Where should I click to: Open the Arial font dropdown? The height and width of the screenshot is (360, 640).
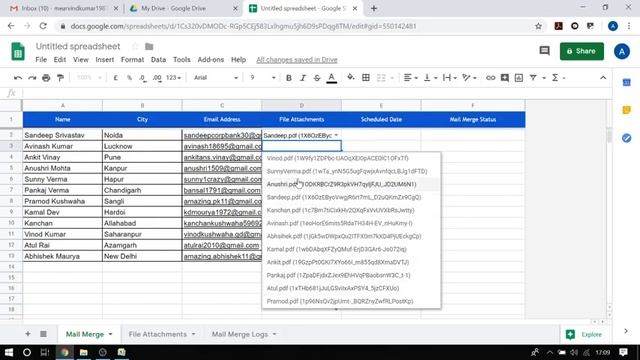pyautogui.click(x=216, y=78)
